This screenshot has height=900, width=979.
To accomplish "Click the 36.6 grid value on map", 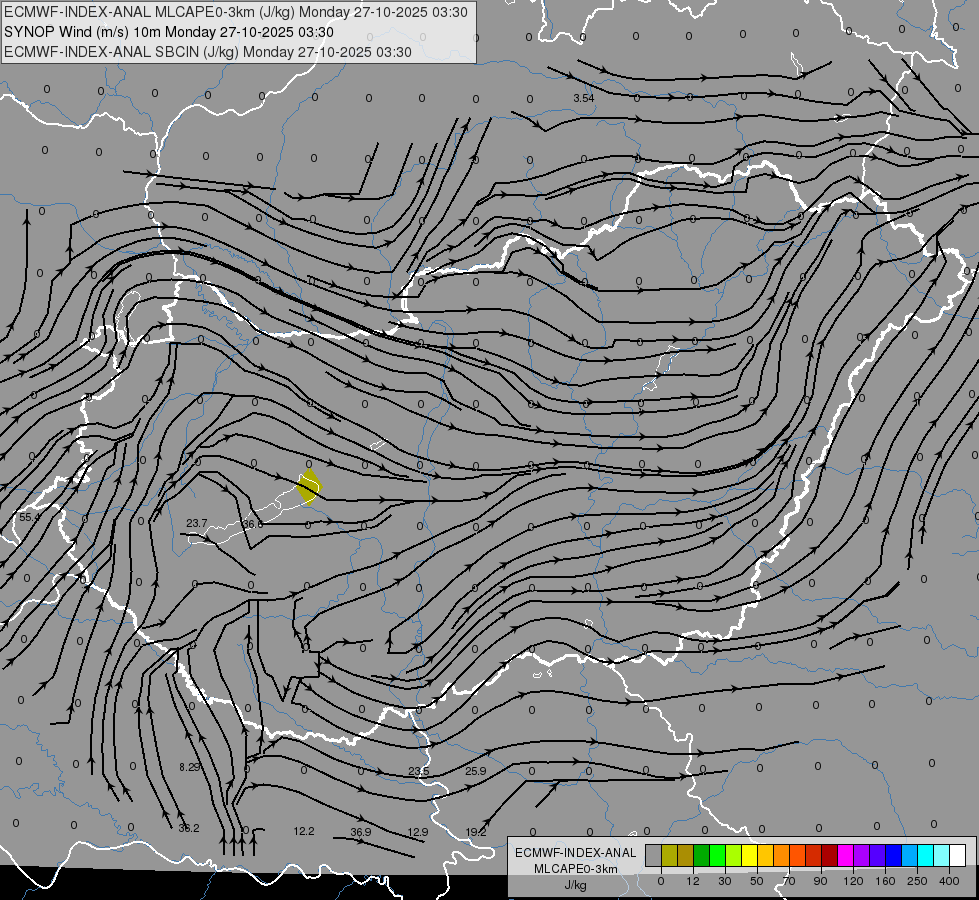I will pos(253,524).
